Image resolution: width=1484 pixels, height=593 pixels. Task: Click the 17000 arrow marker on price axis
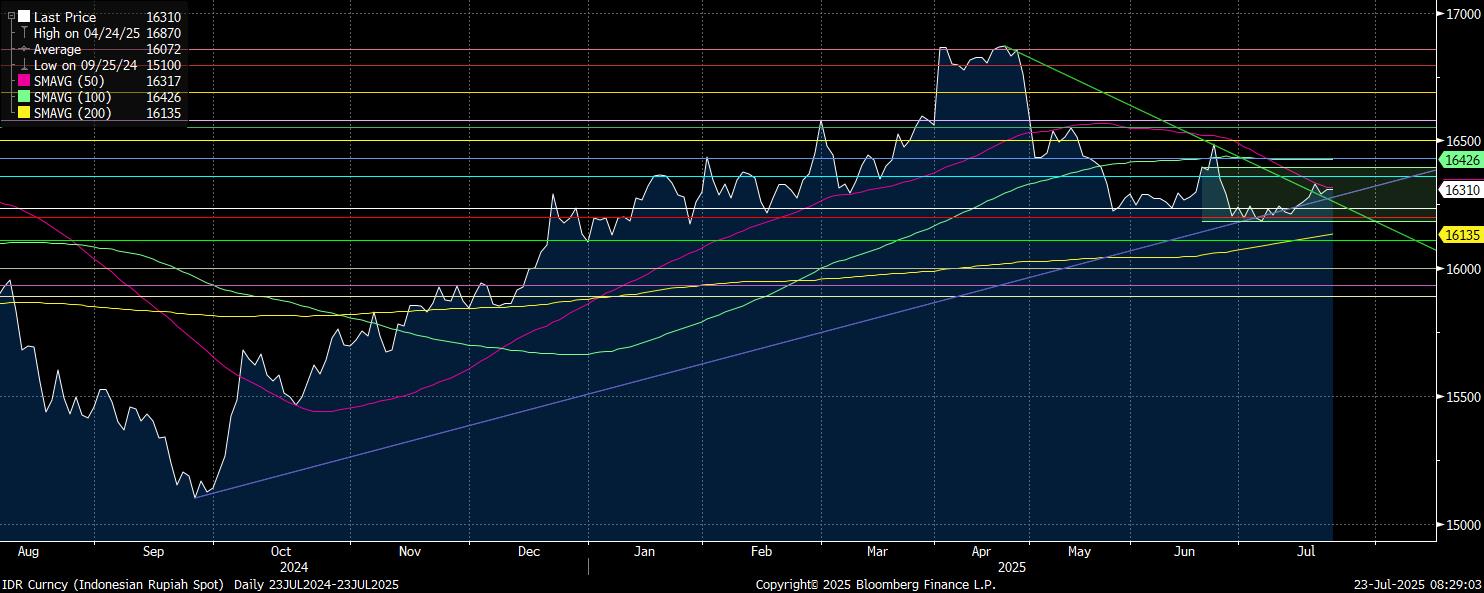pyautogui.click(x=1439, y=14)
